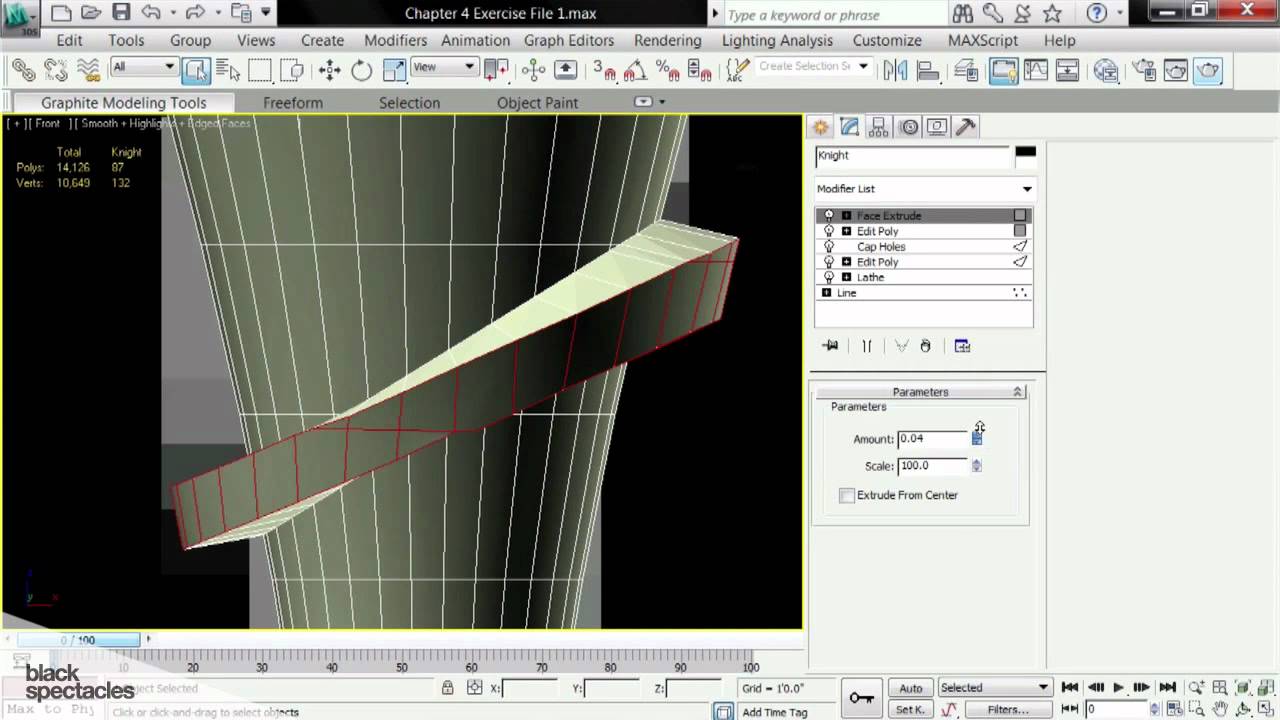Click the Align tool icon
The image size is (1280, 720).
(x=928, y=70)
